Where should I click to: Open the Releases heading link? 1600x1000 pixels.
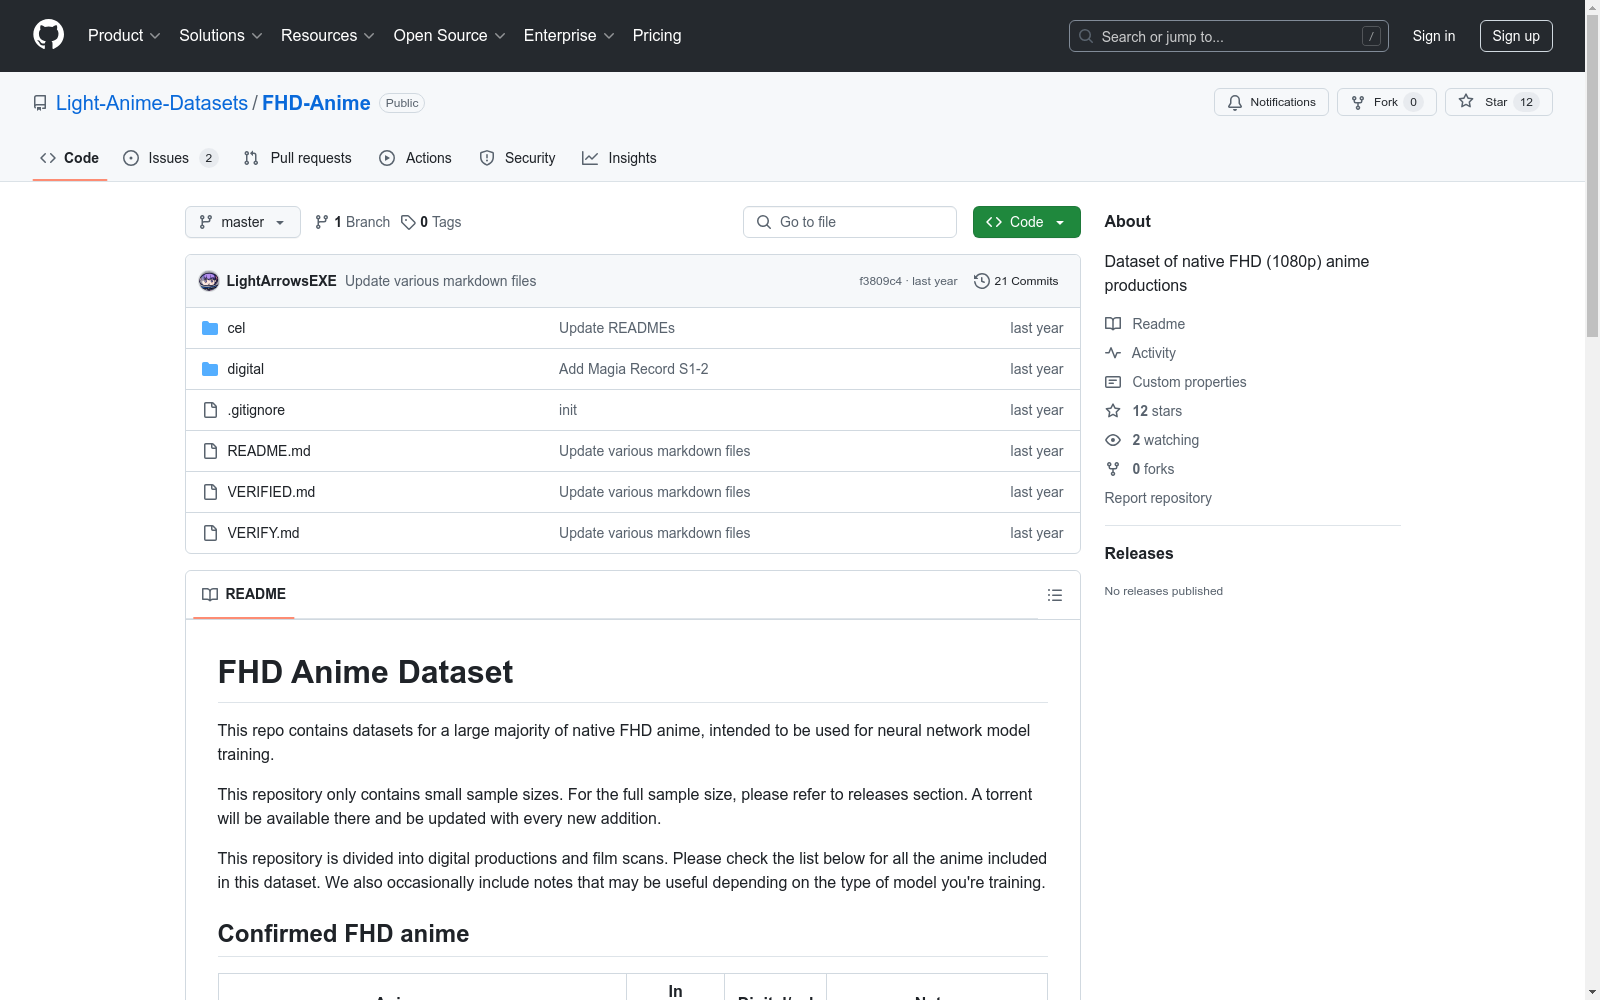coord(1139,553)
